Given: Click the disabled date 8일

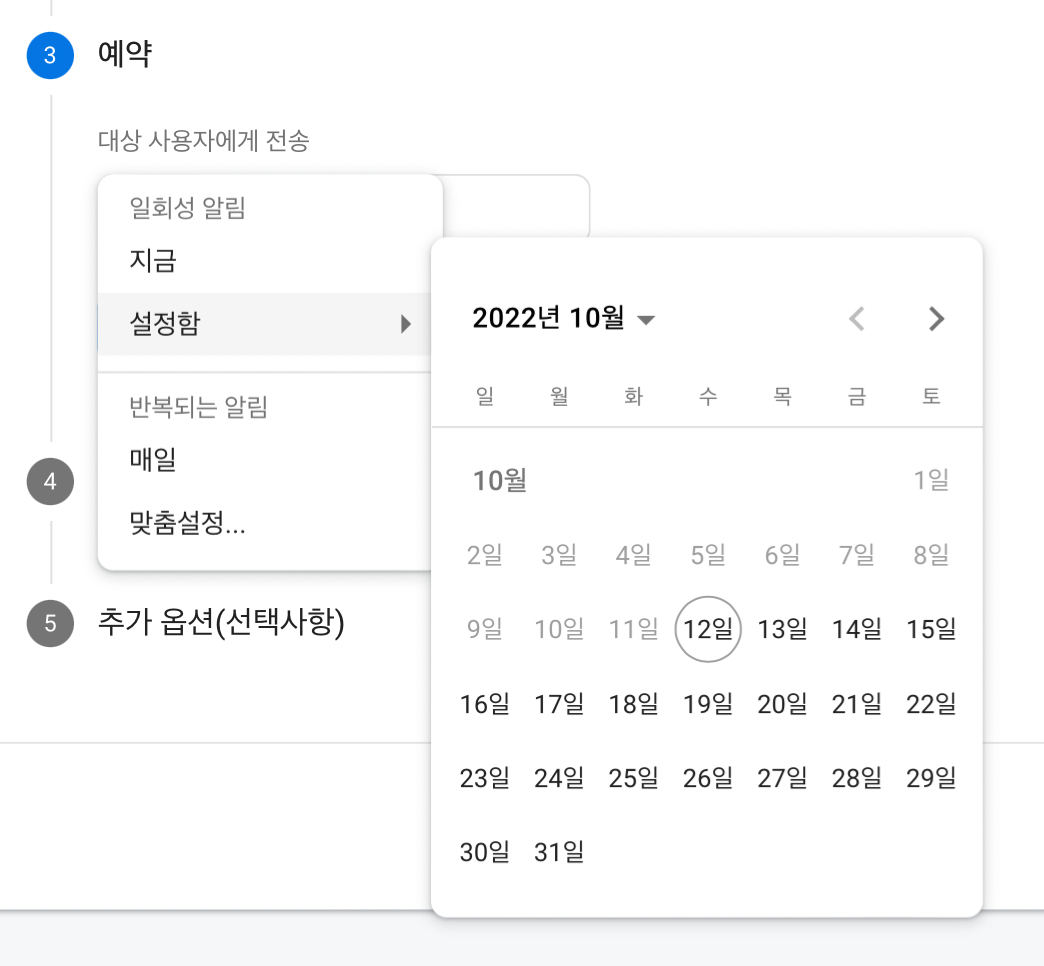Looking at the screenshot, I should pos(931,555).
